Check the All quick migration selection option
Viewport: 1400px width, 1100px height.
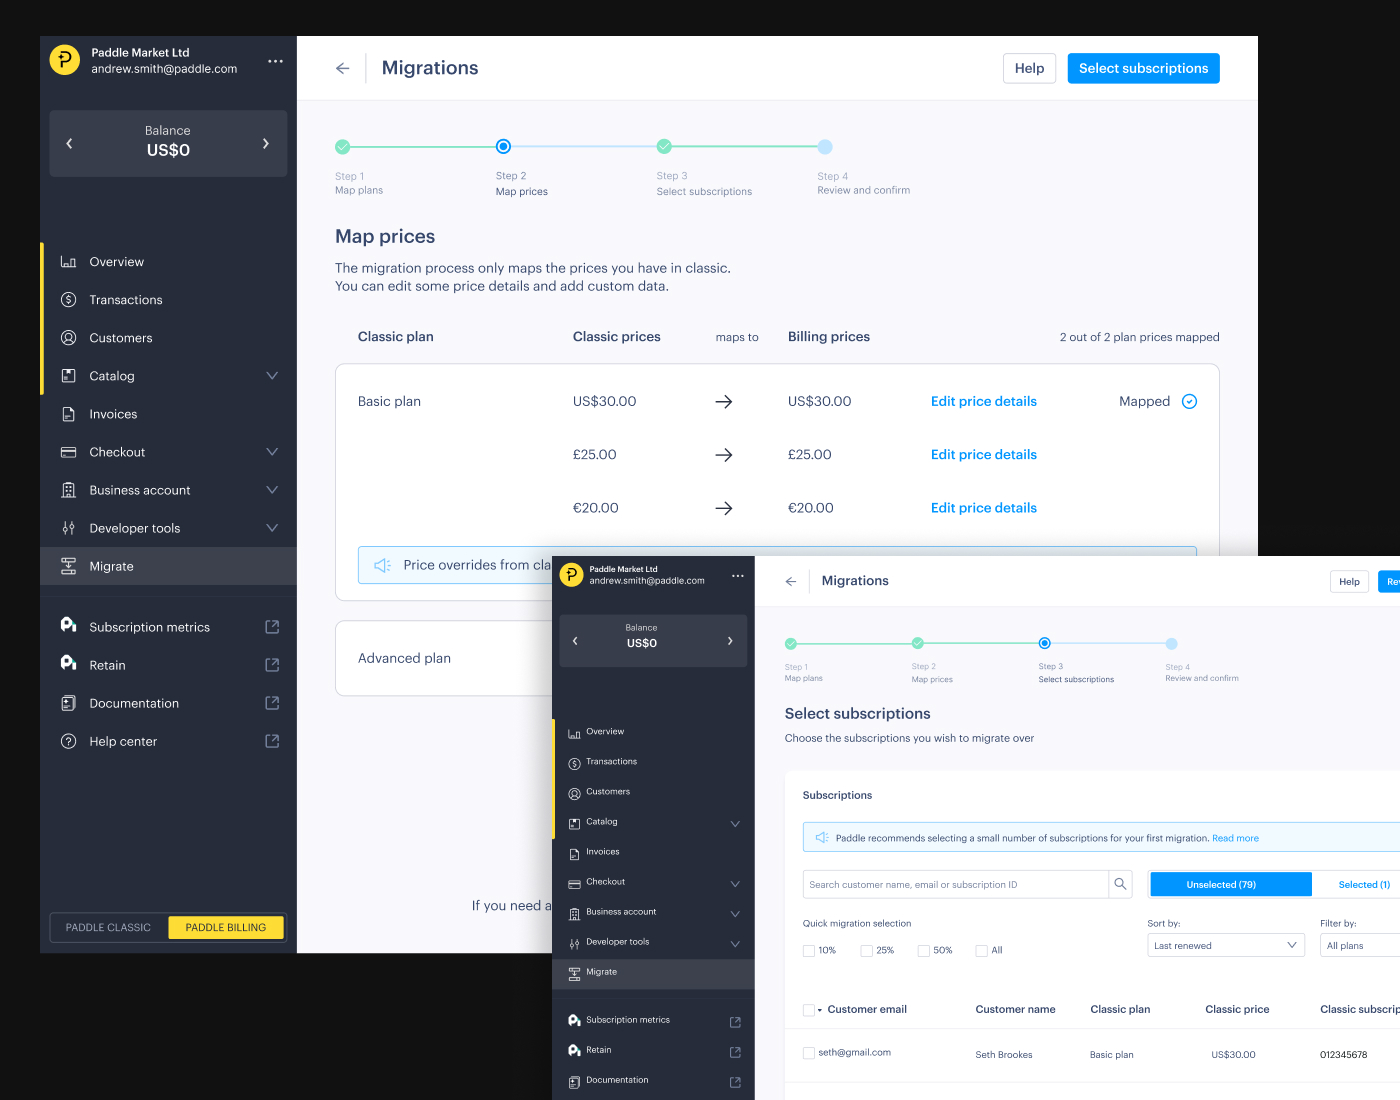coord(981,950)
